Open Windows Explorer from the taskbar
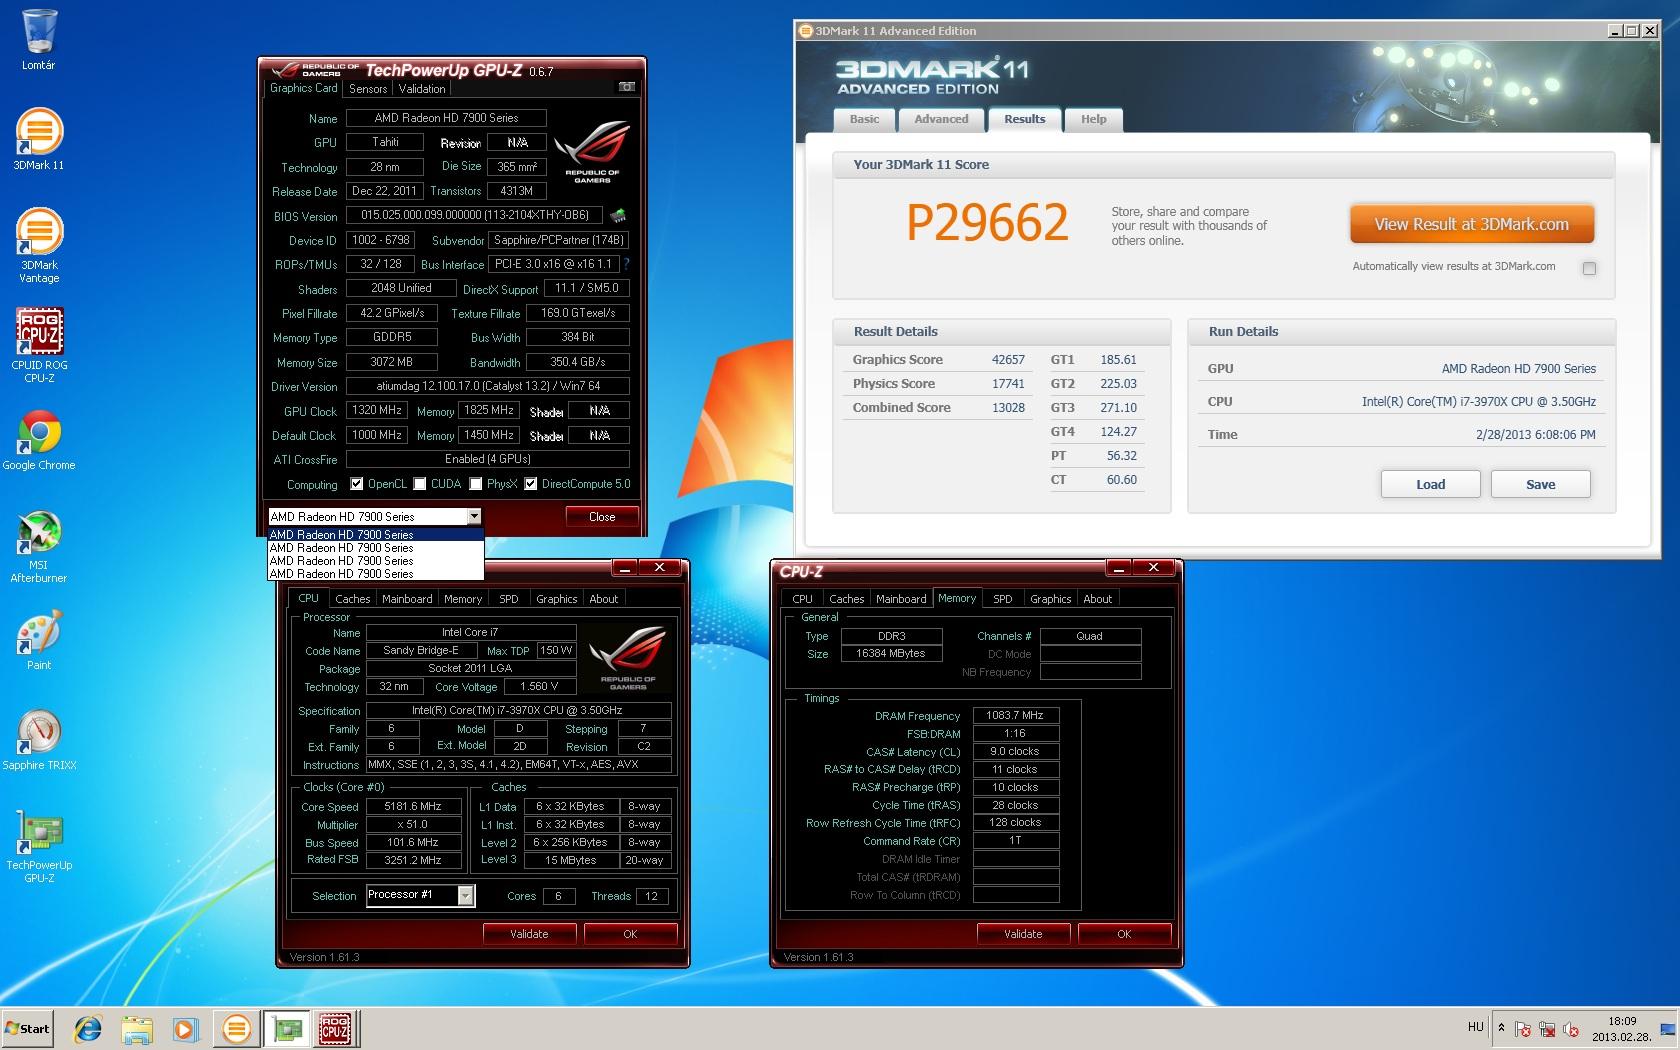 [137, 1029]
